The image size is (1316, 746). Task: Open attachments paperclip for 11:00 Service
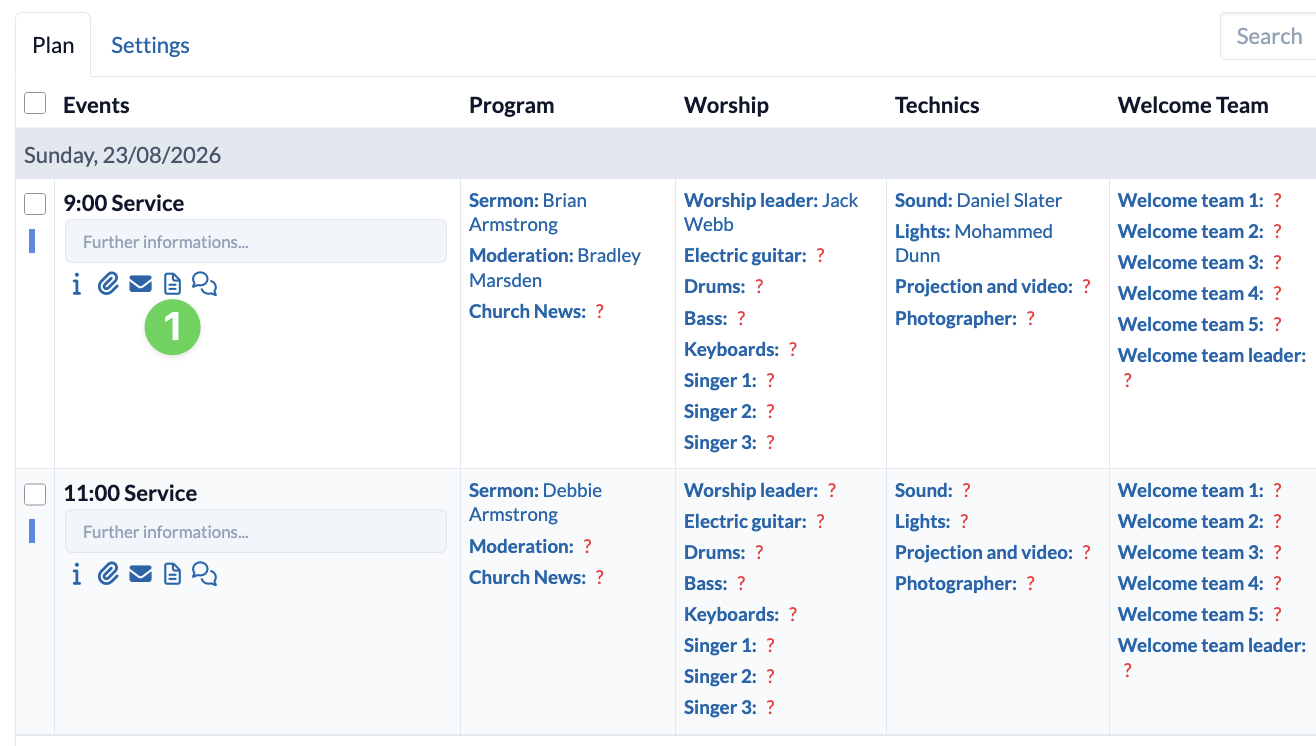pos(108,574)
